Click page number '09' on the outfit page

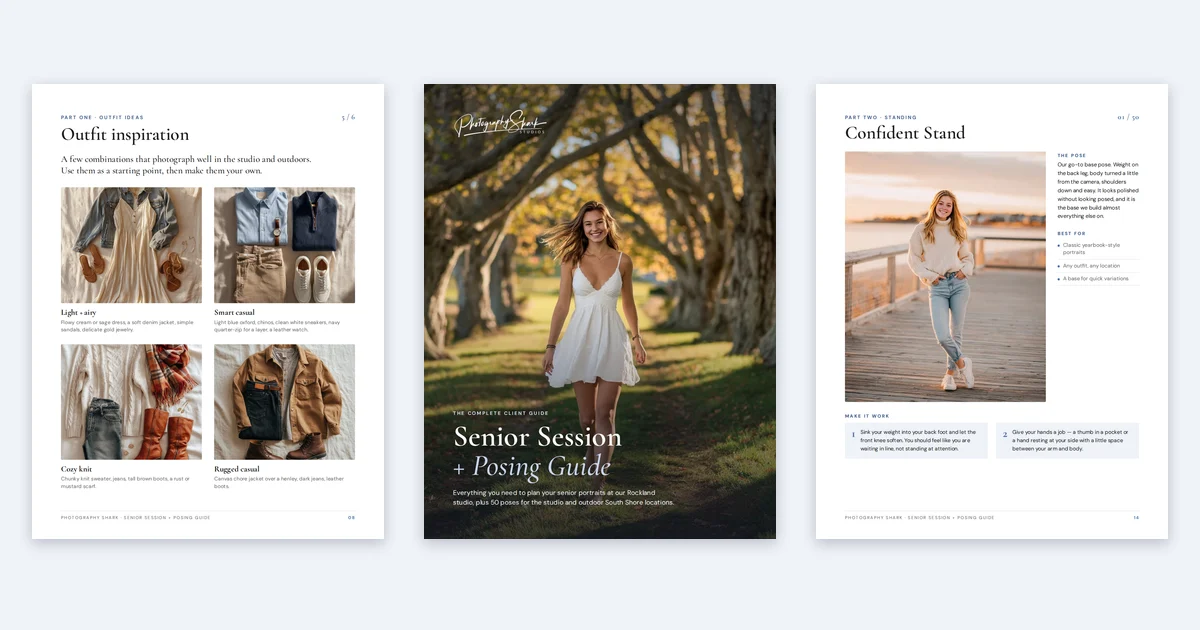pyautogui.click(x=351, y=517)
